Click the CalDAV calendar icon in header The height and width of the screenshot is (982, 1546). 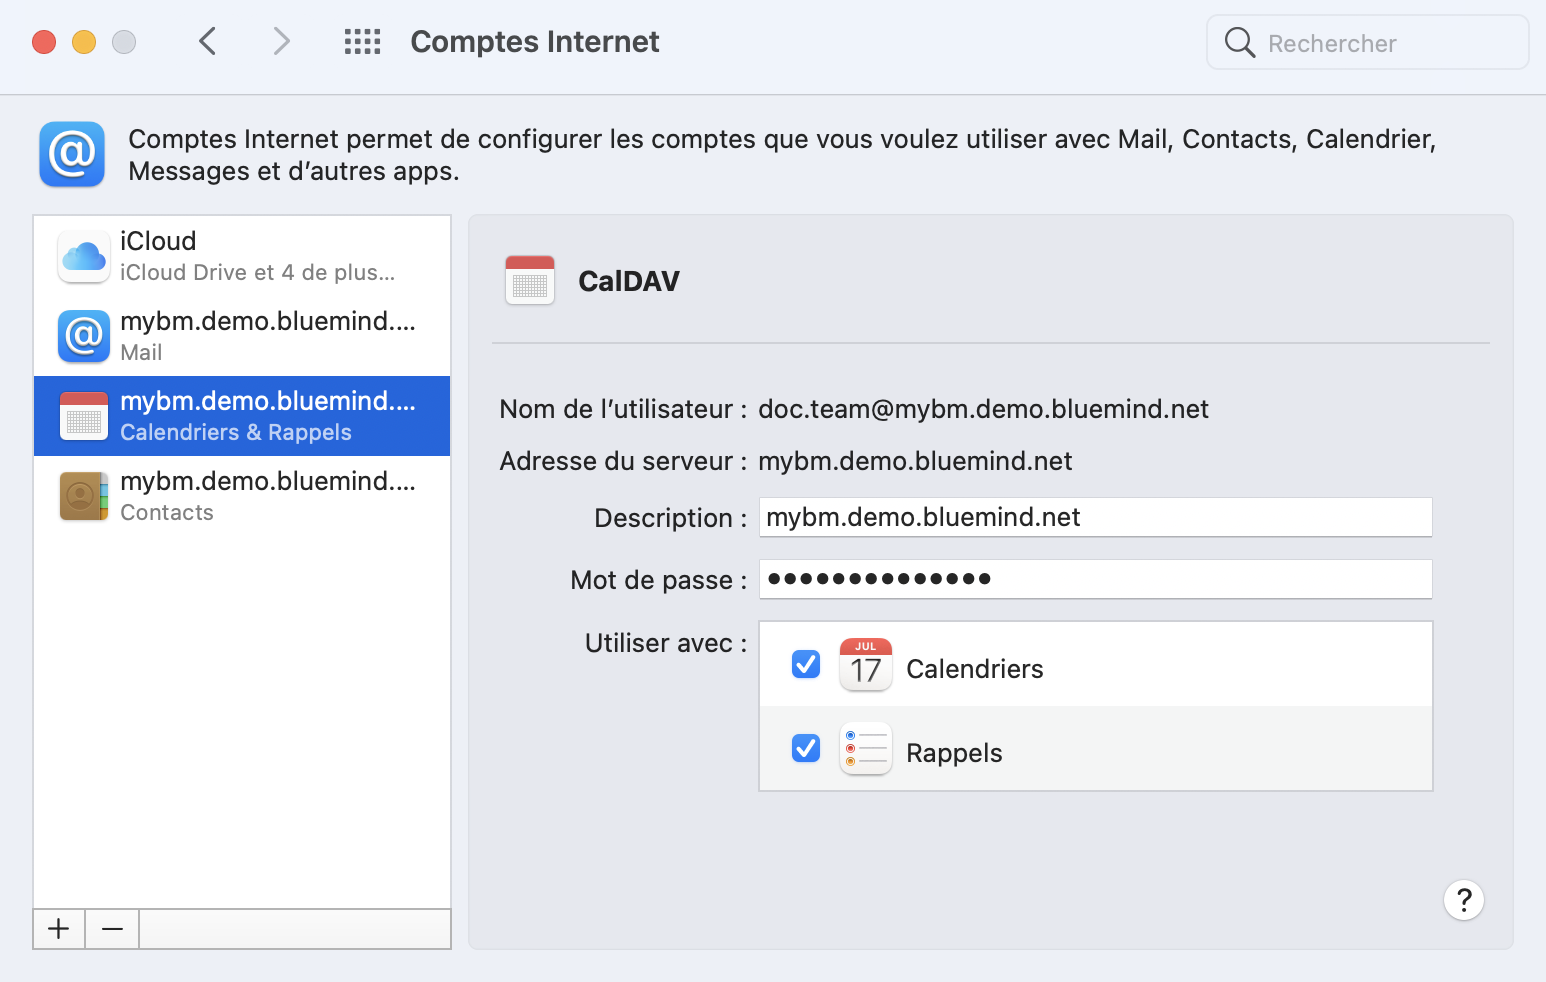click(x=530, y=281)
